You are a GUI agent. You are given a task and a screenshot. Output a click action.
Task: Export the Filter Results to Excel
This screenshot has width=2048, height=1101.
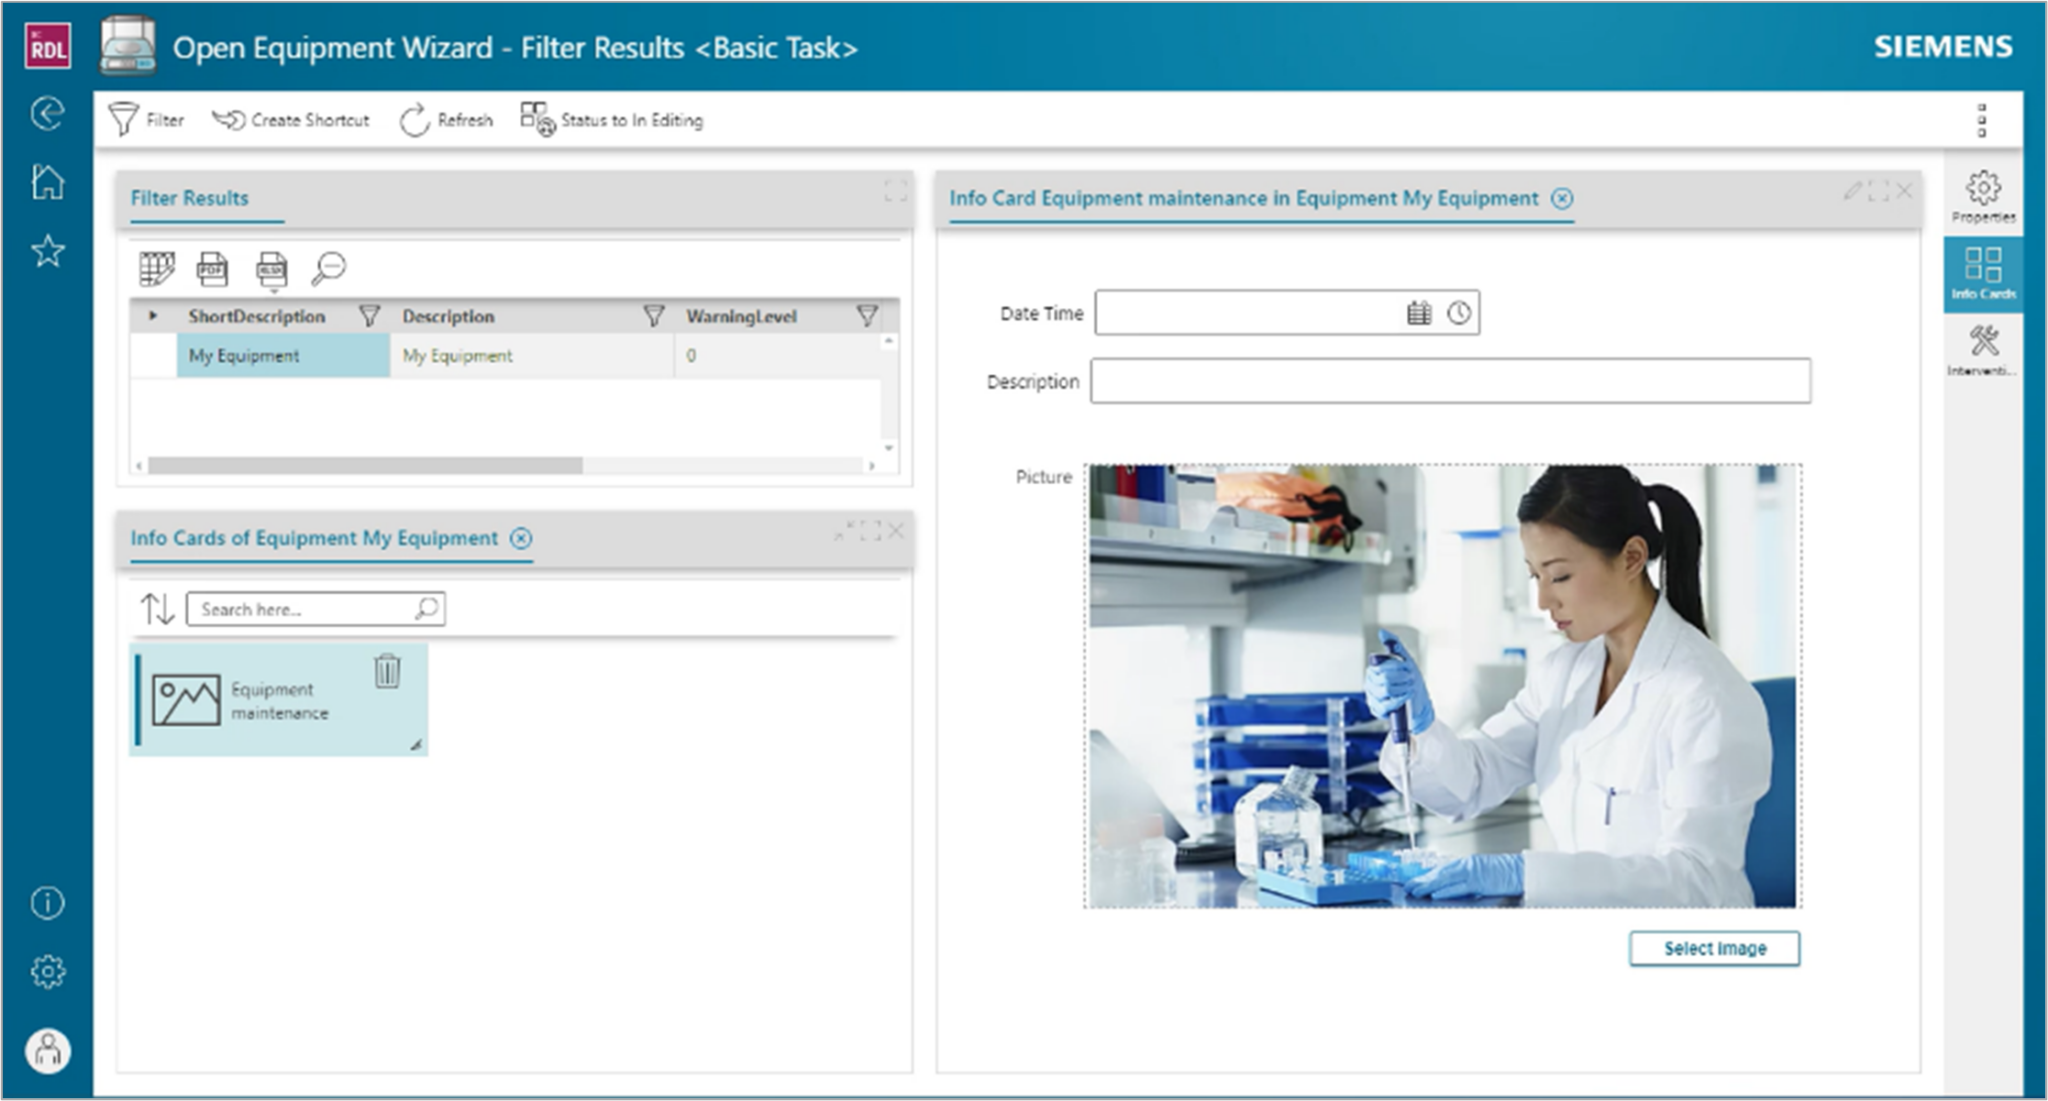point(272,268)
